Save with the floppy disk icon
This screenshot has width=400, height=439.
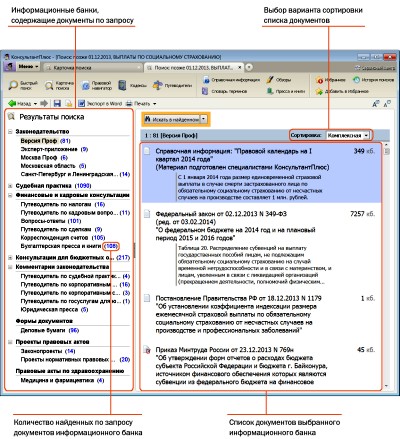pyautogui.click(x=57, y=103)
